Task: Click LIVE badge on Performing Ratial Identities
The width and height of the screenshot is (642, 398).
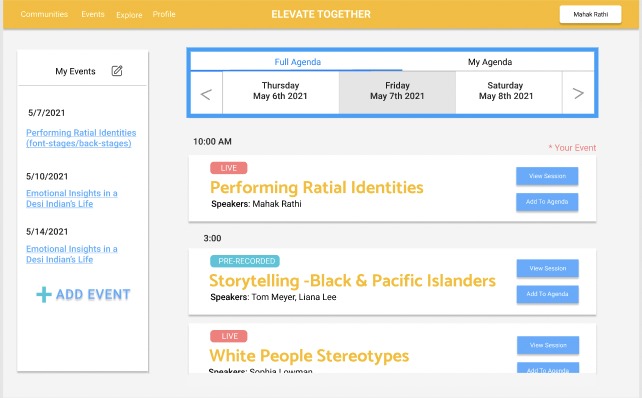Action: tap(228, 168)
